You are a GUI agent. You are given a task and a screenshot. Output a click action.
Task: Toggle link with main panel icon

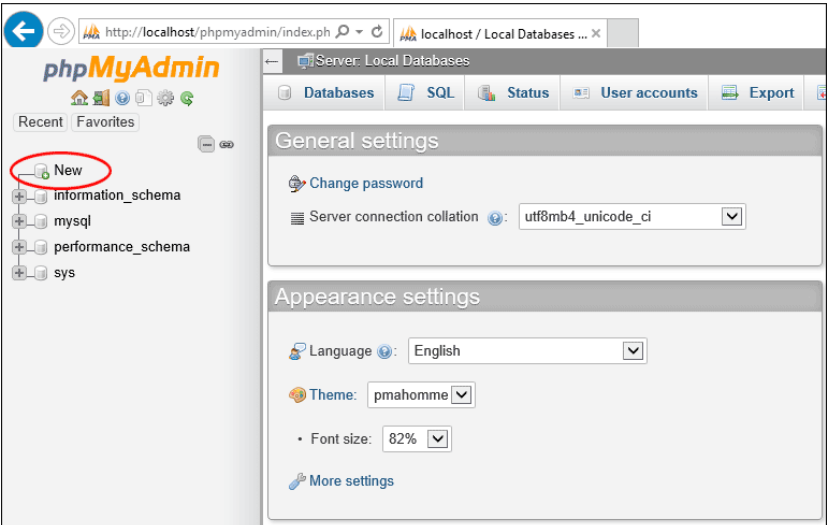point(227,145)
